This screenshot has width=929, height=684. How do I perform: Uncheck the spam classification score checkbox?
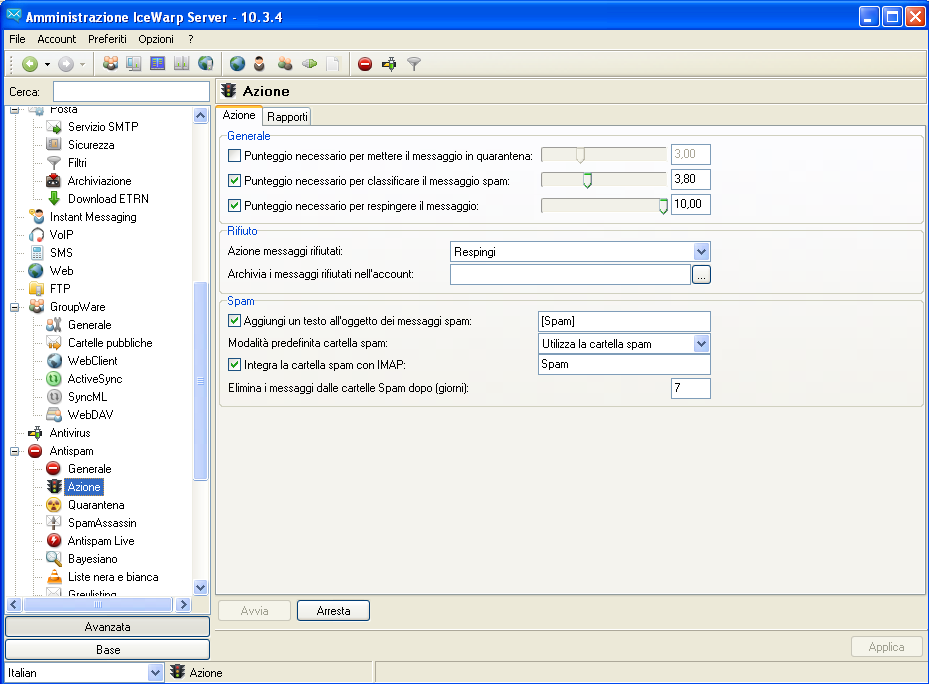pos(235,181)
